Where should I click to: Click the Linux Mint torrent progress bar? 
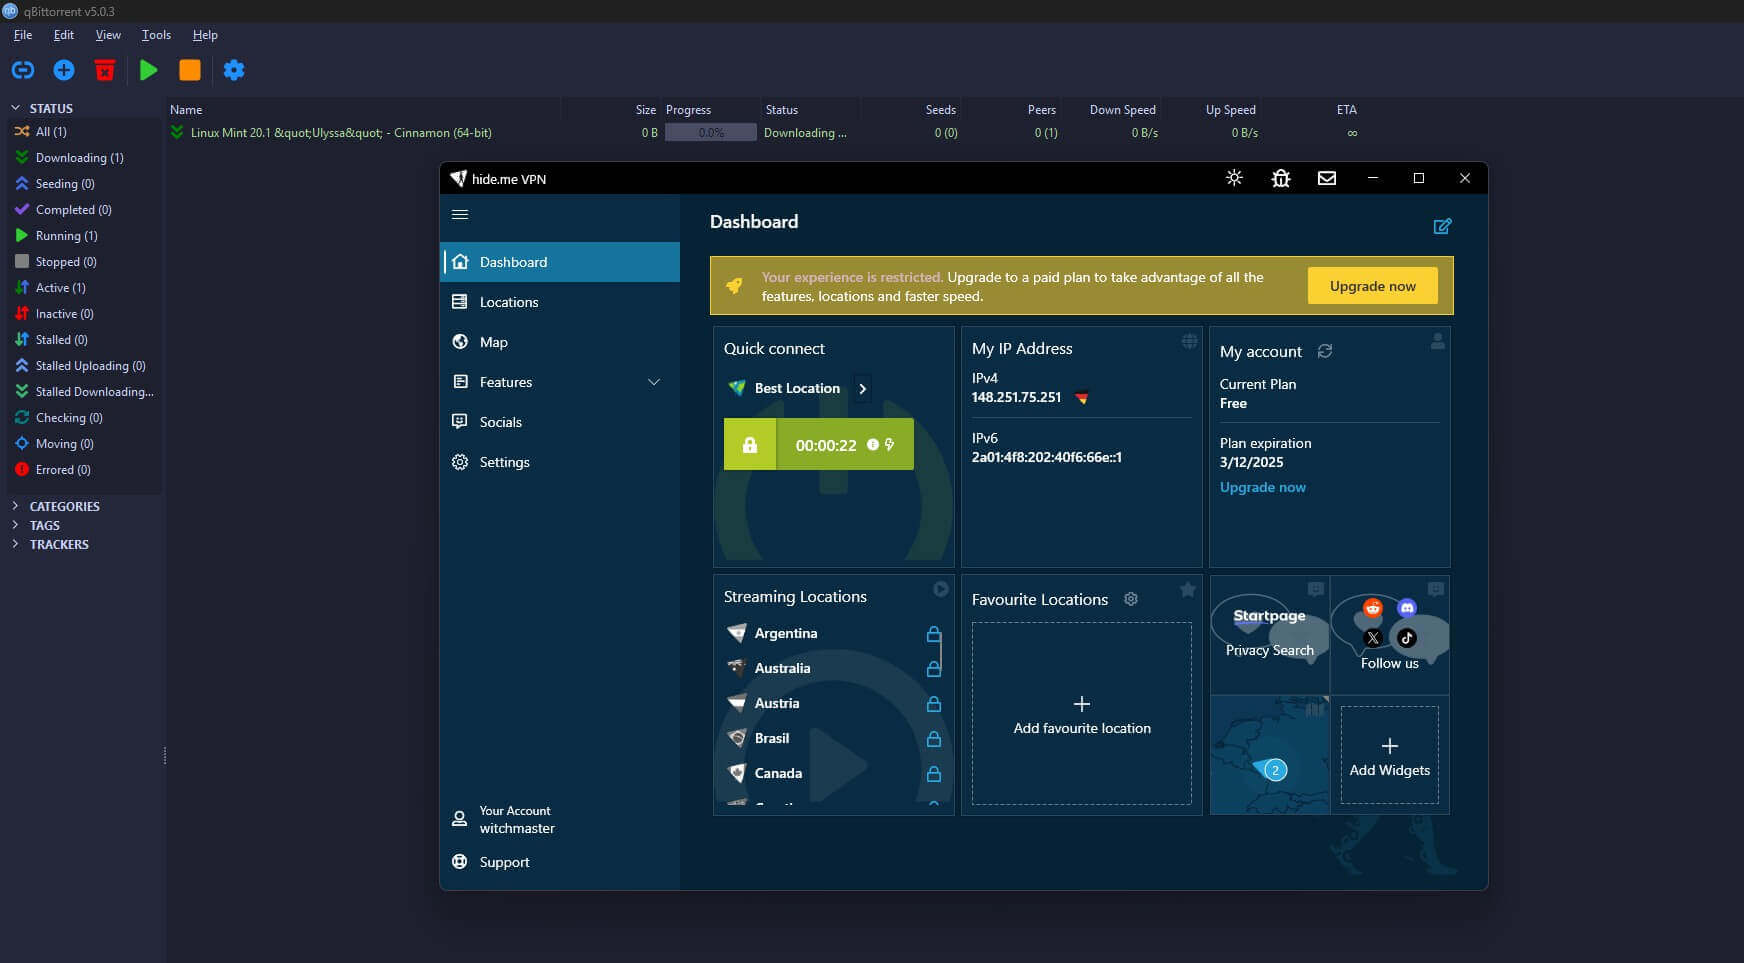pyautogui.click(x=711, y=133)
